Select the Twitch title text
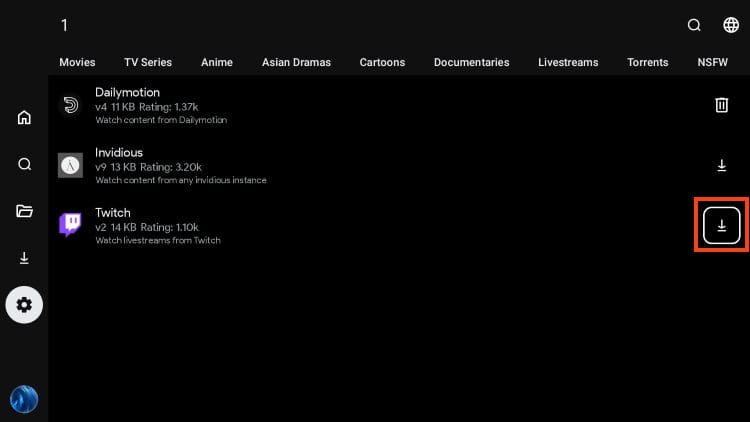Screen dimensions: 750x422 (x=112, y=212)
